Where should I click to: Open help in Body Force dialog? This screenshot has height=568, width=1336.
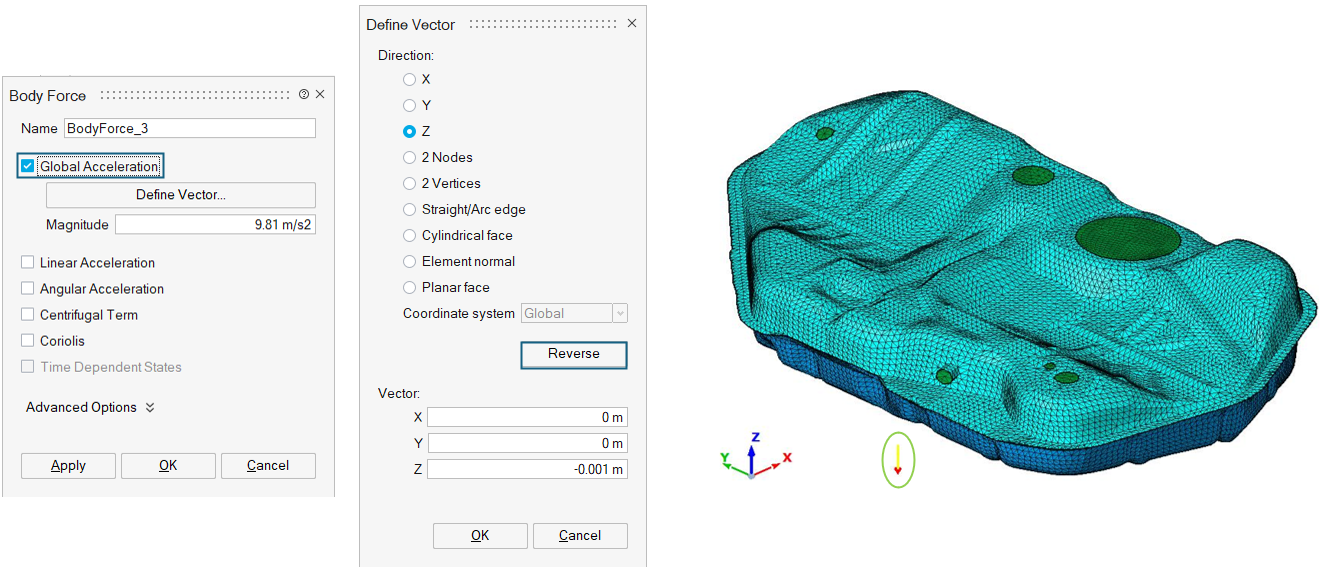(x=304, y=94)
